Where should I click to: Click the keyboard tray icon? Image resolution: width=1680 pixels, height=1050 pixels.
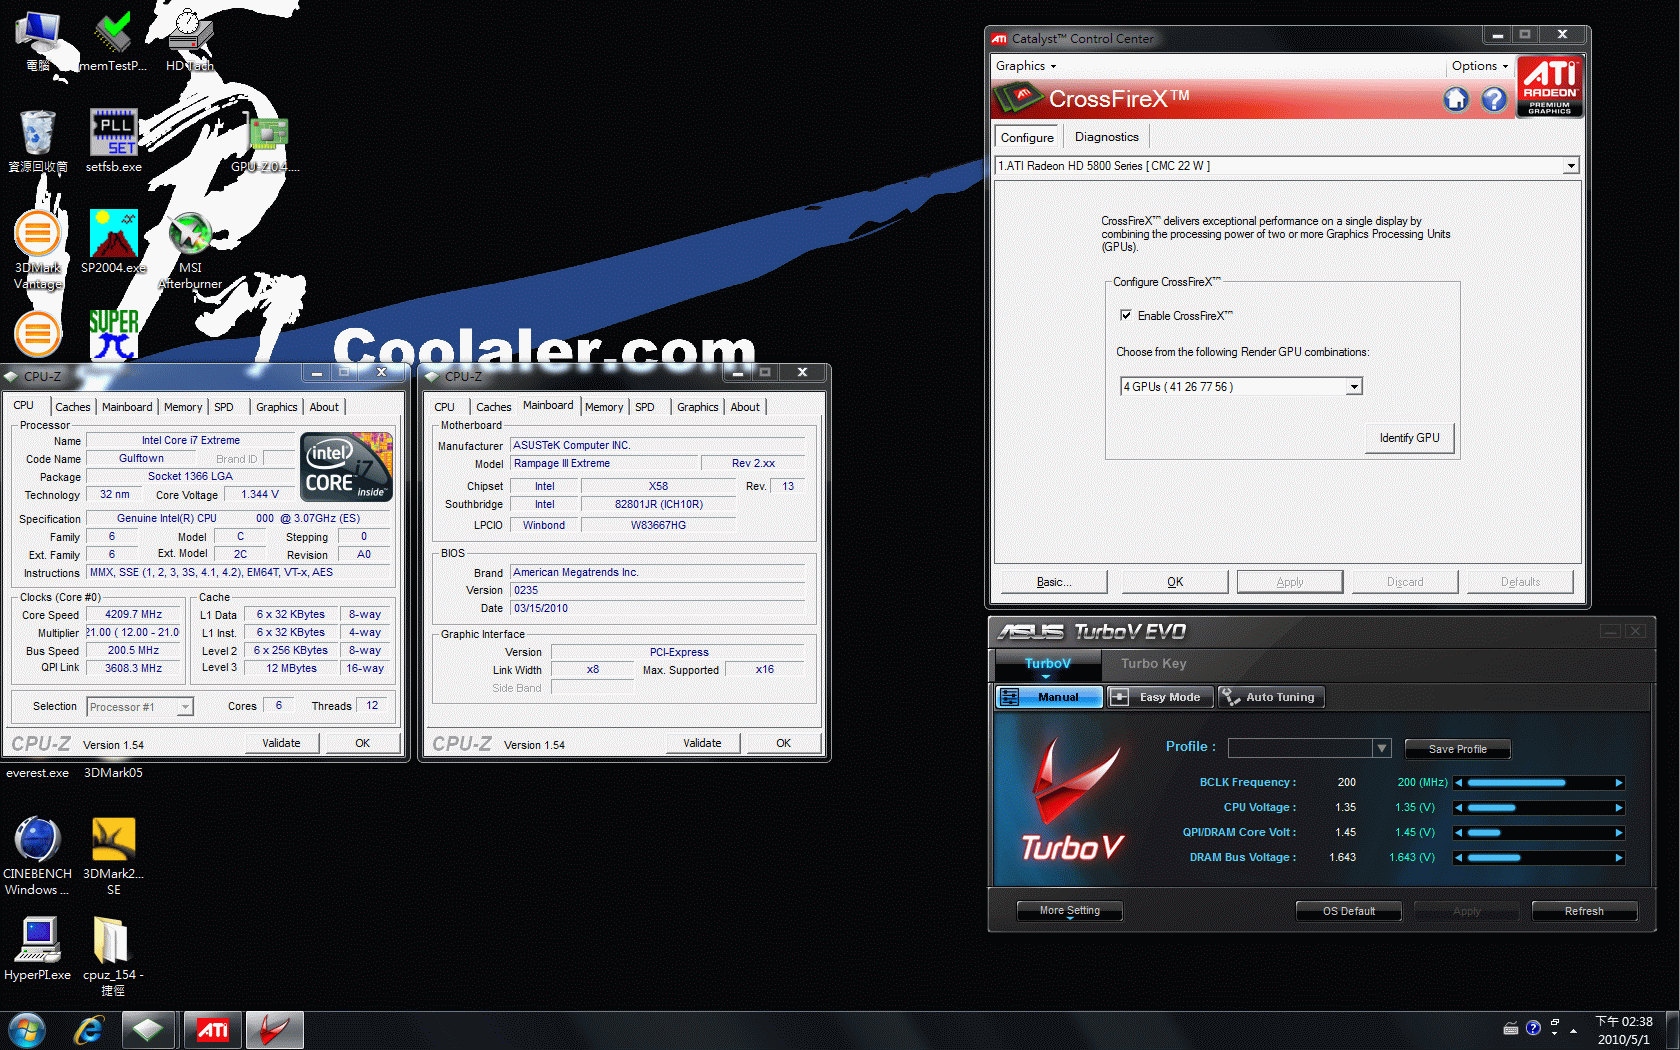tap(1511, 1028)
